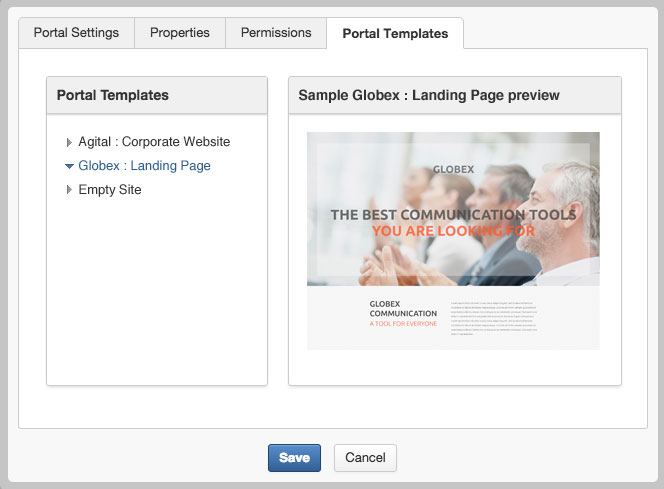Switch to the Portal Settings tab

(x=76, y=33)
